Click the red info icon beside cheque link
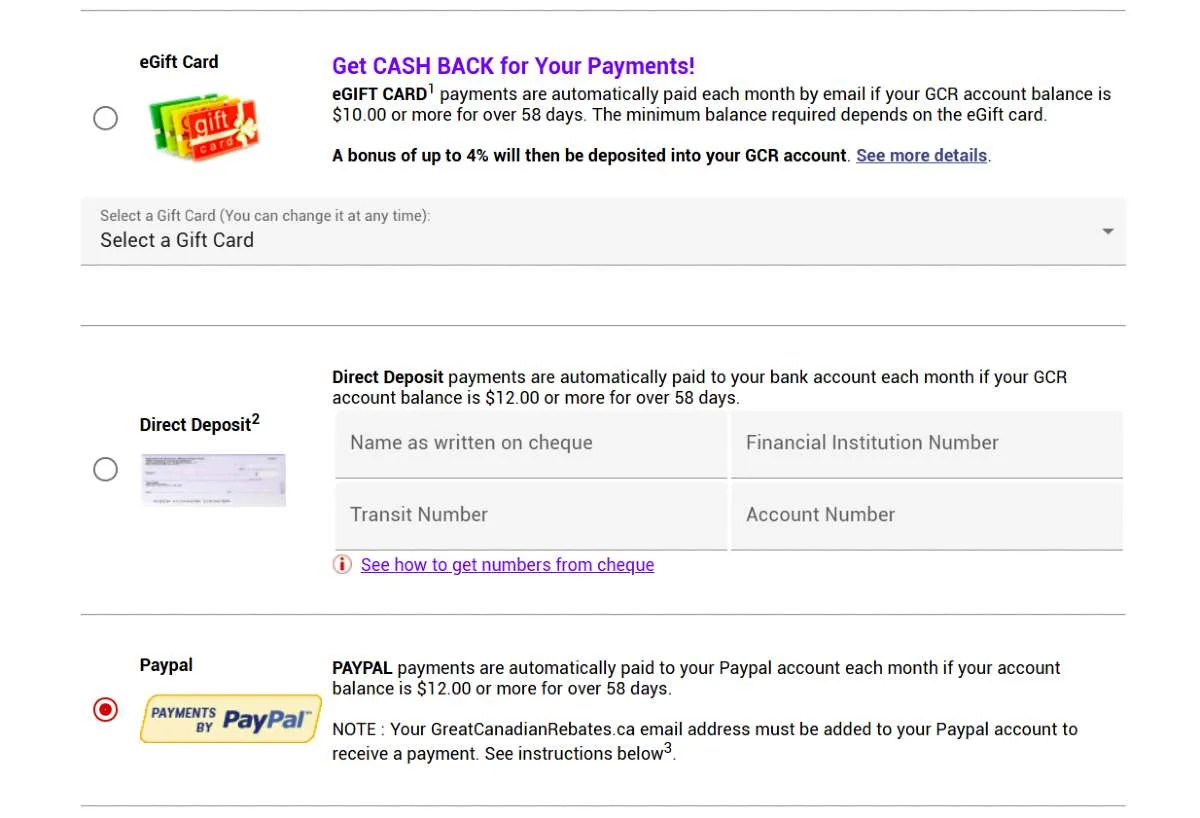 point(341,564)
